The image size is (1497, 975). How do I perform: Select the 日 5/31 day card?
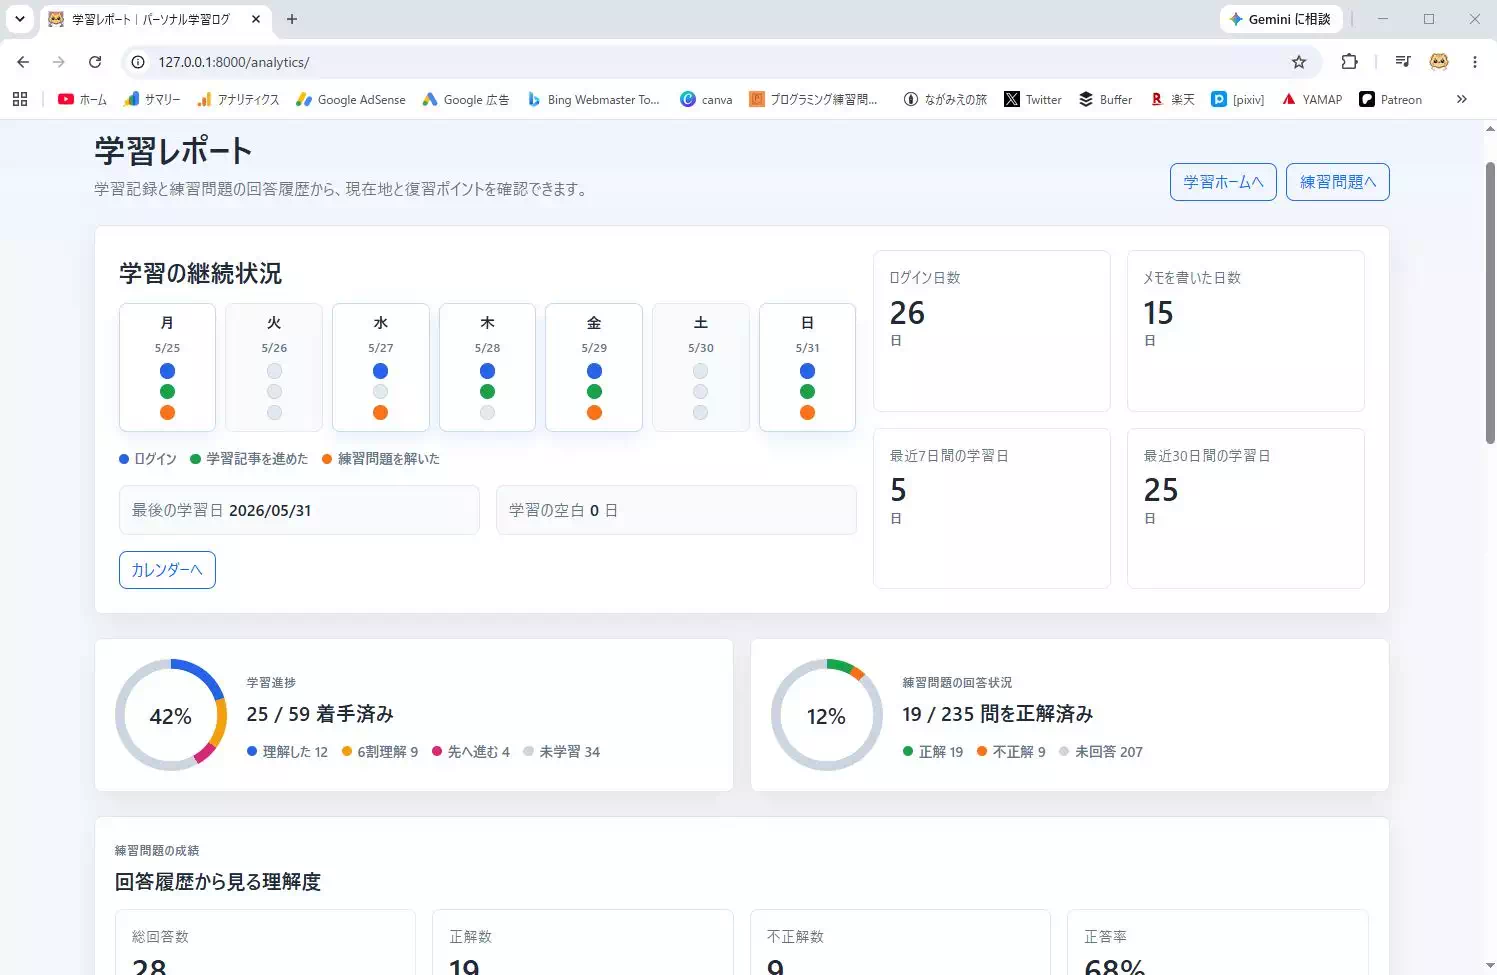[807, 367]
